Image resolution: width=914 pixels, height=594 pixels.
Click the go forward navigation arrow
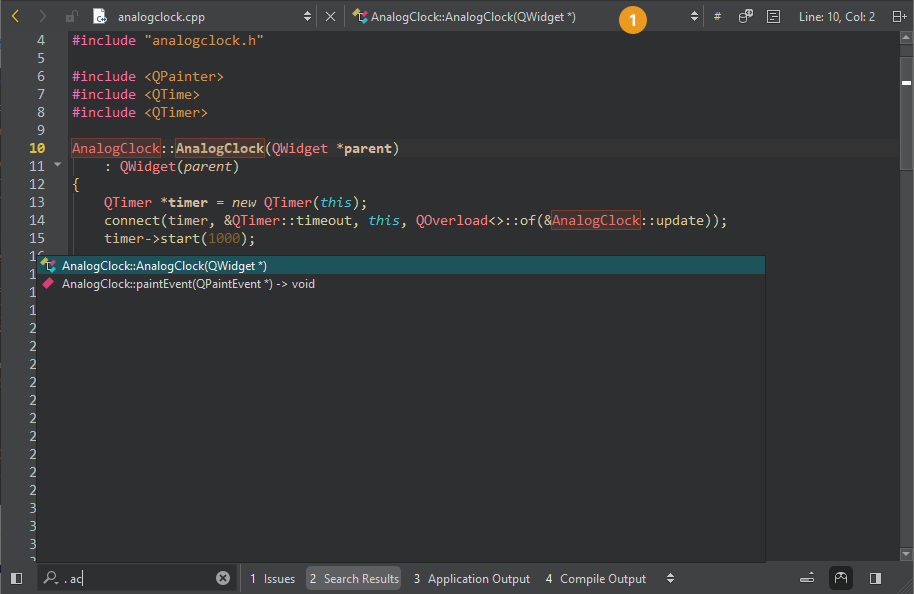click(42, 17)
